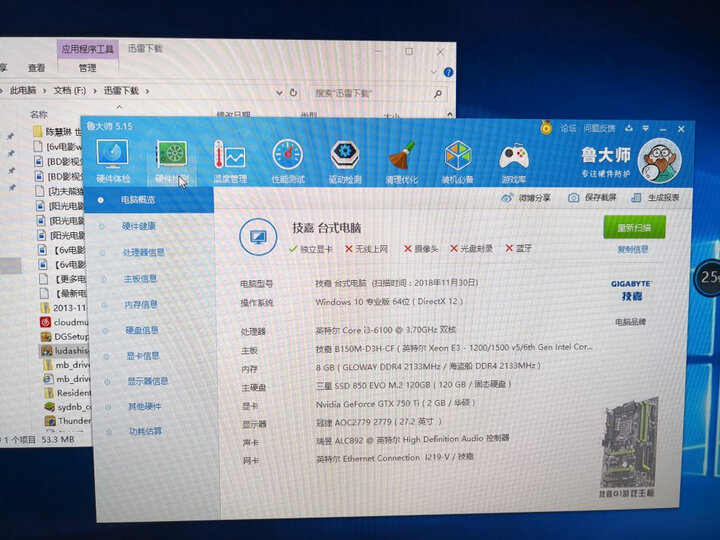This screenshot has width=720, height=540.
Task: Click 冠捷 AOC2779 monitor text
Action: 379,422
